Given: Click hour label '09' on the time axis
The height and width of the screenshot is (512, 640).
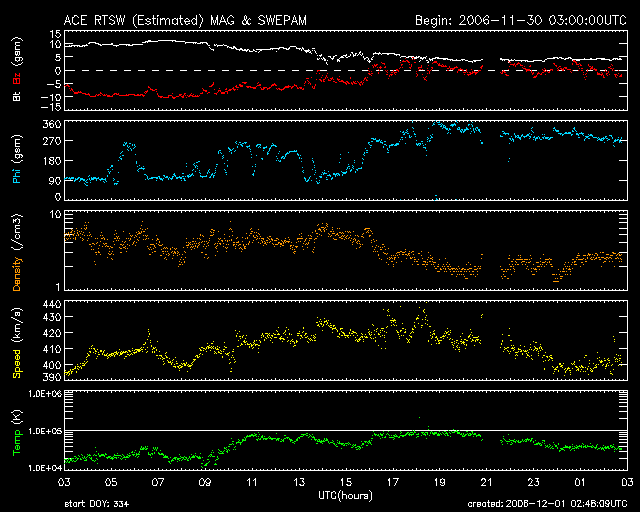Looking at the screenshot, I should click(x=205, y=483).
